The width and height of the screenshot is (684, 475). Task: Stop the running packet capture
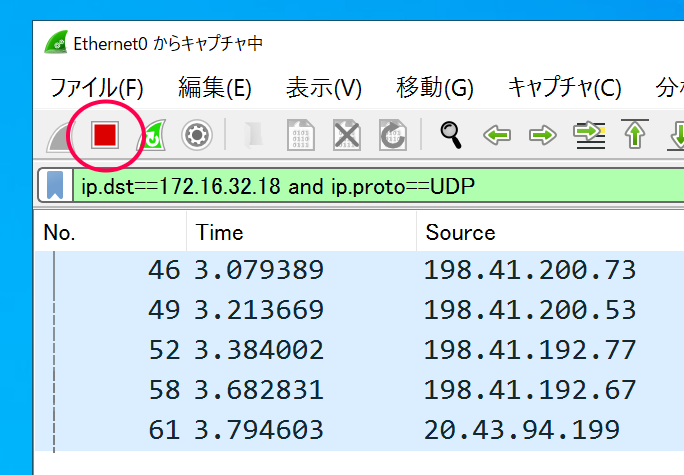tap(105, 135)
